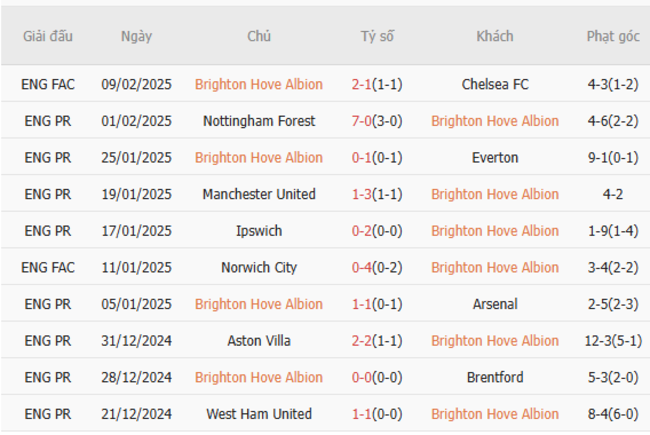Click Brighton Hove Albion in the Arsenal row
This screenshot has width=650, height=435.
tap(259, 304)
